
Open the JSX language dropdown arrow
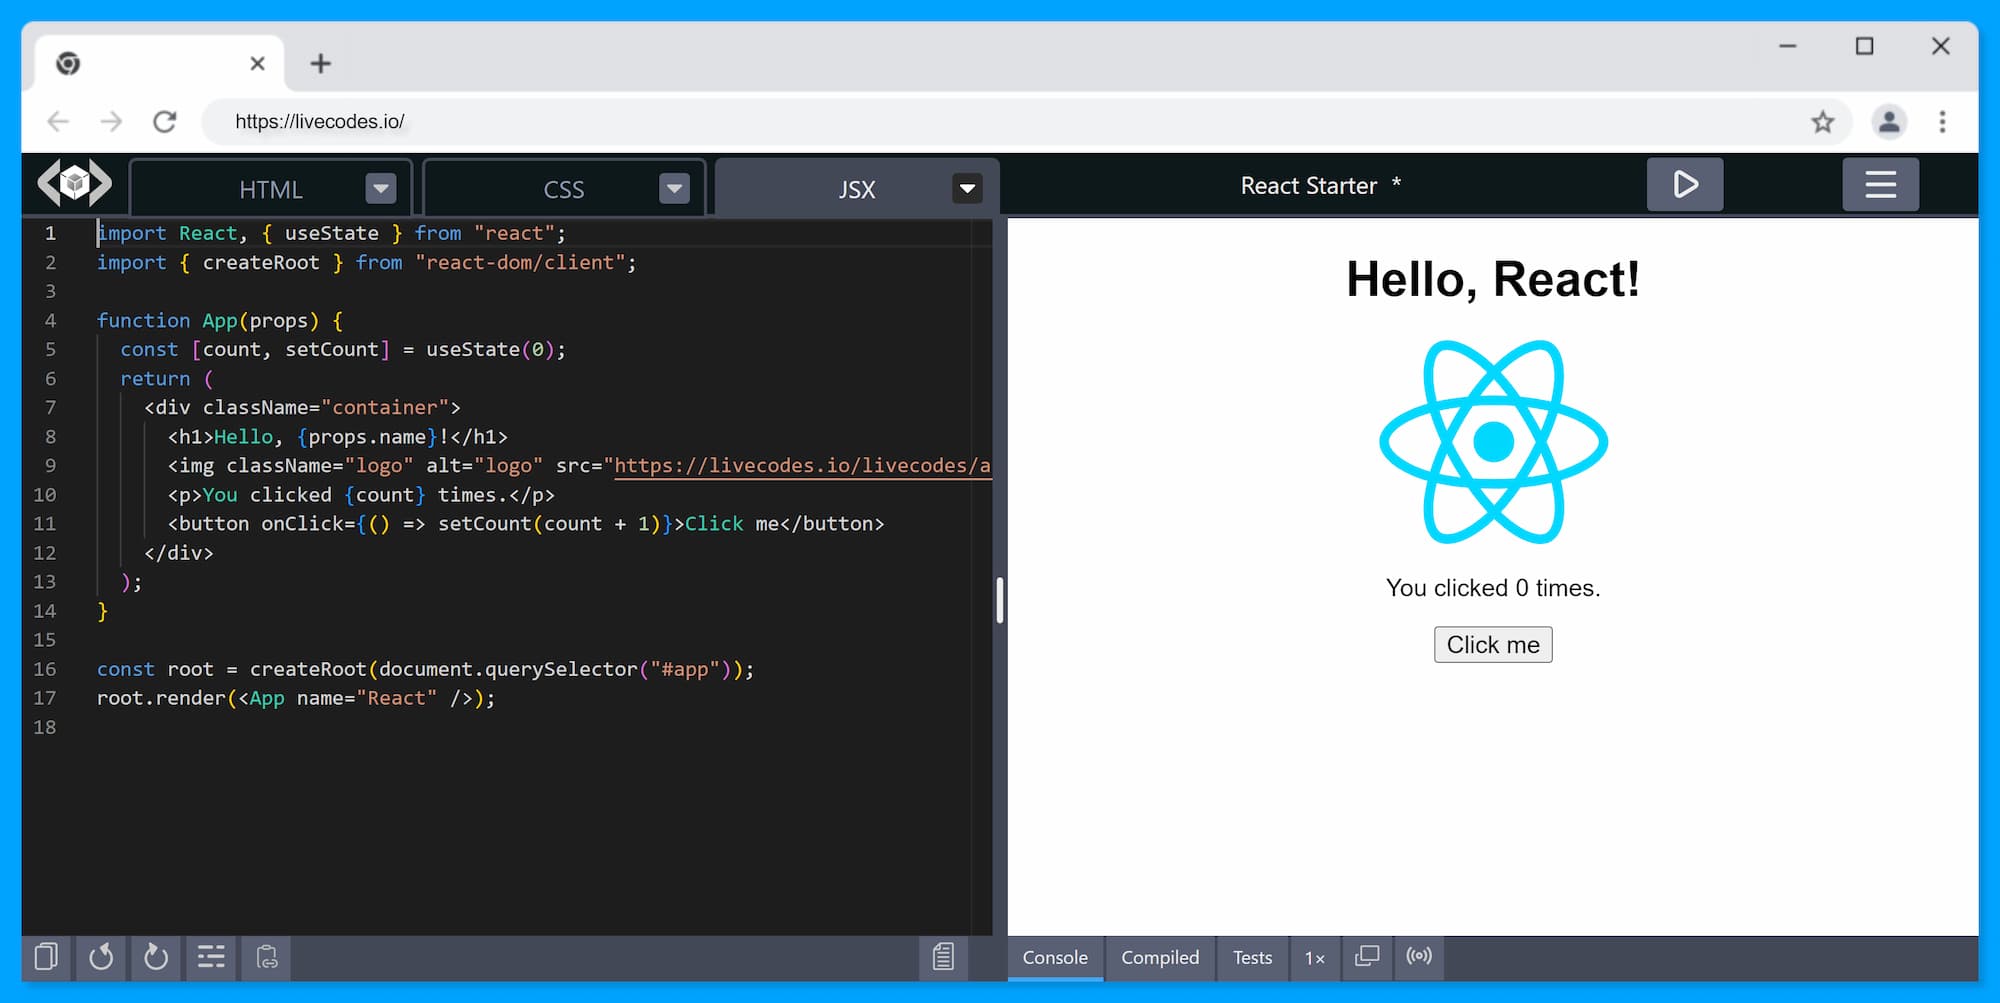pyautogui.click(x=967, y=188)
